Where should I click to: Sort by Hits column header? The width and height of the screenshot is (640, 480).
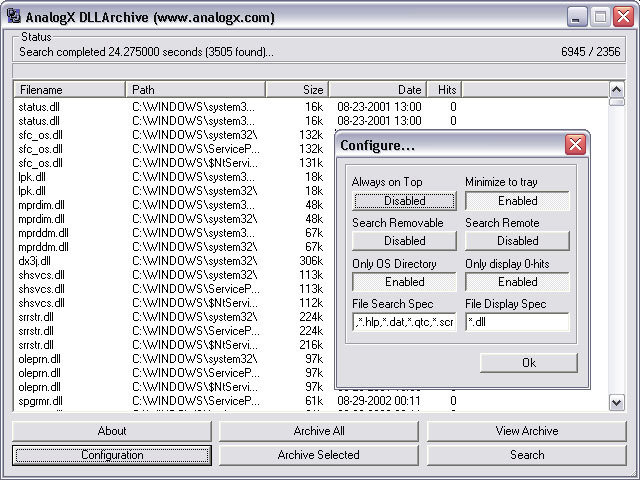[x=444, y=89]
